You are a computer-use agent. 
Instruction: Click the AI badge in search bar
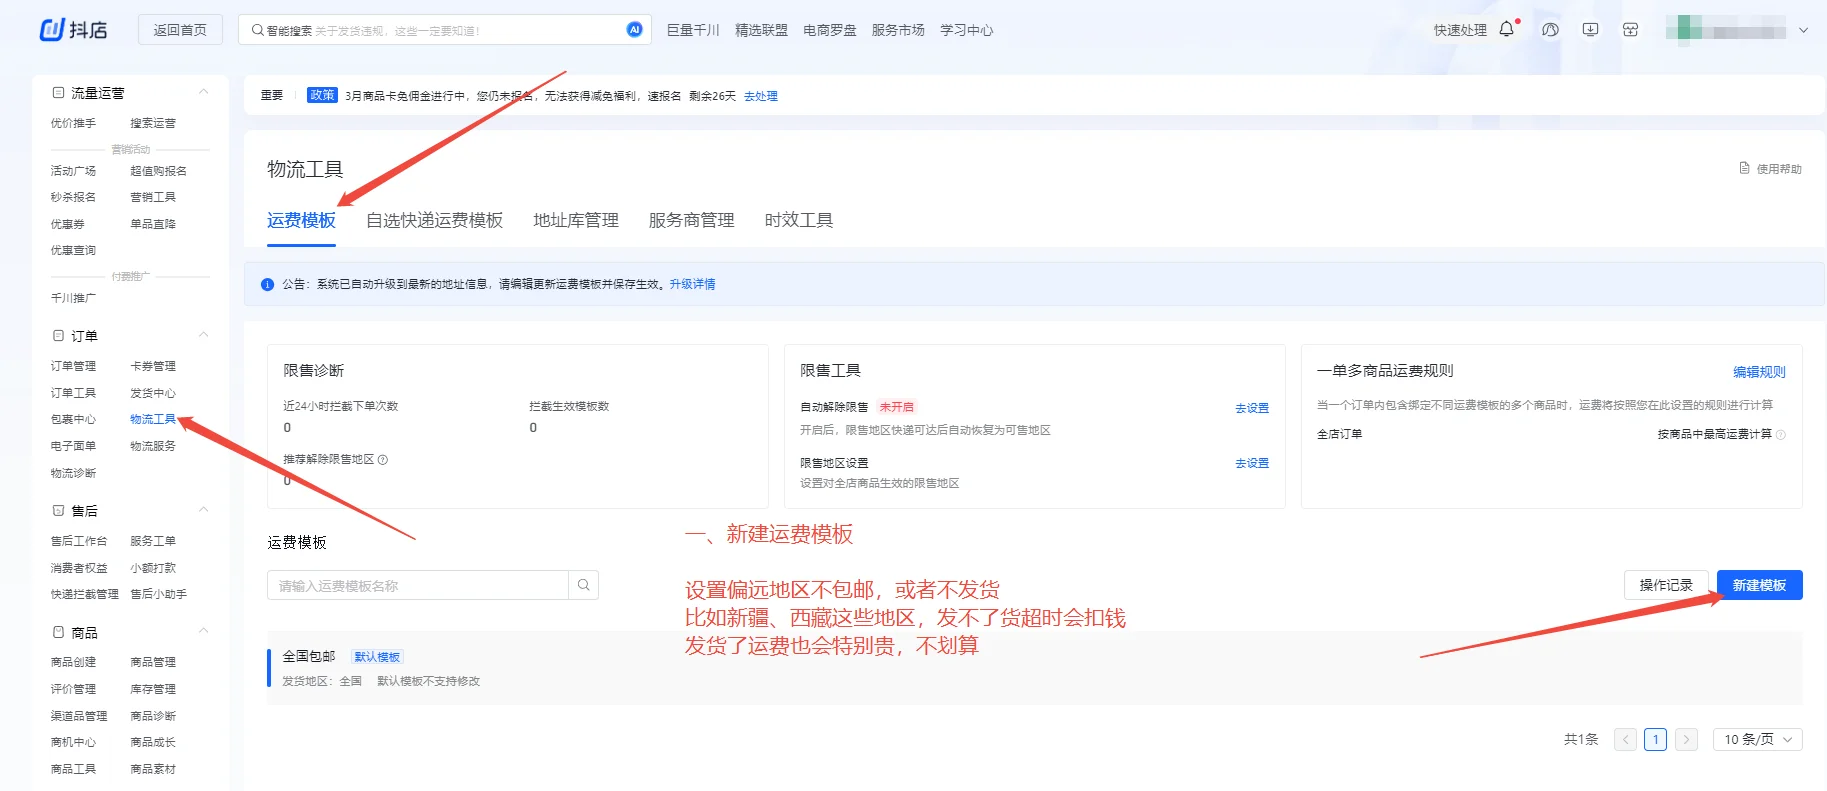[634, 30]
